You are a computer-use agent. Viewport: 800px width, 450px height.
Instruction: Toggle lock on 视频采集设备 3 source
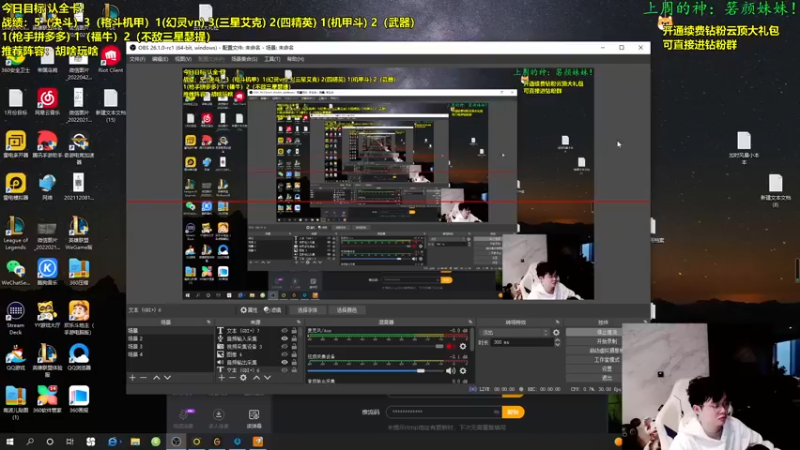[x=294, y=346]
